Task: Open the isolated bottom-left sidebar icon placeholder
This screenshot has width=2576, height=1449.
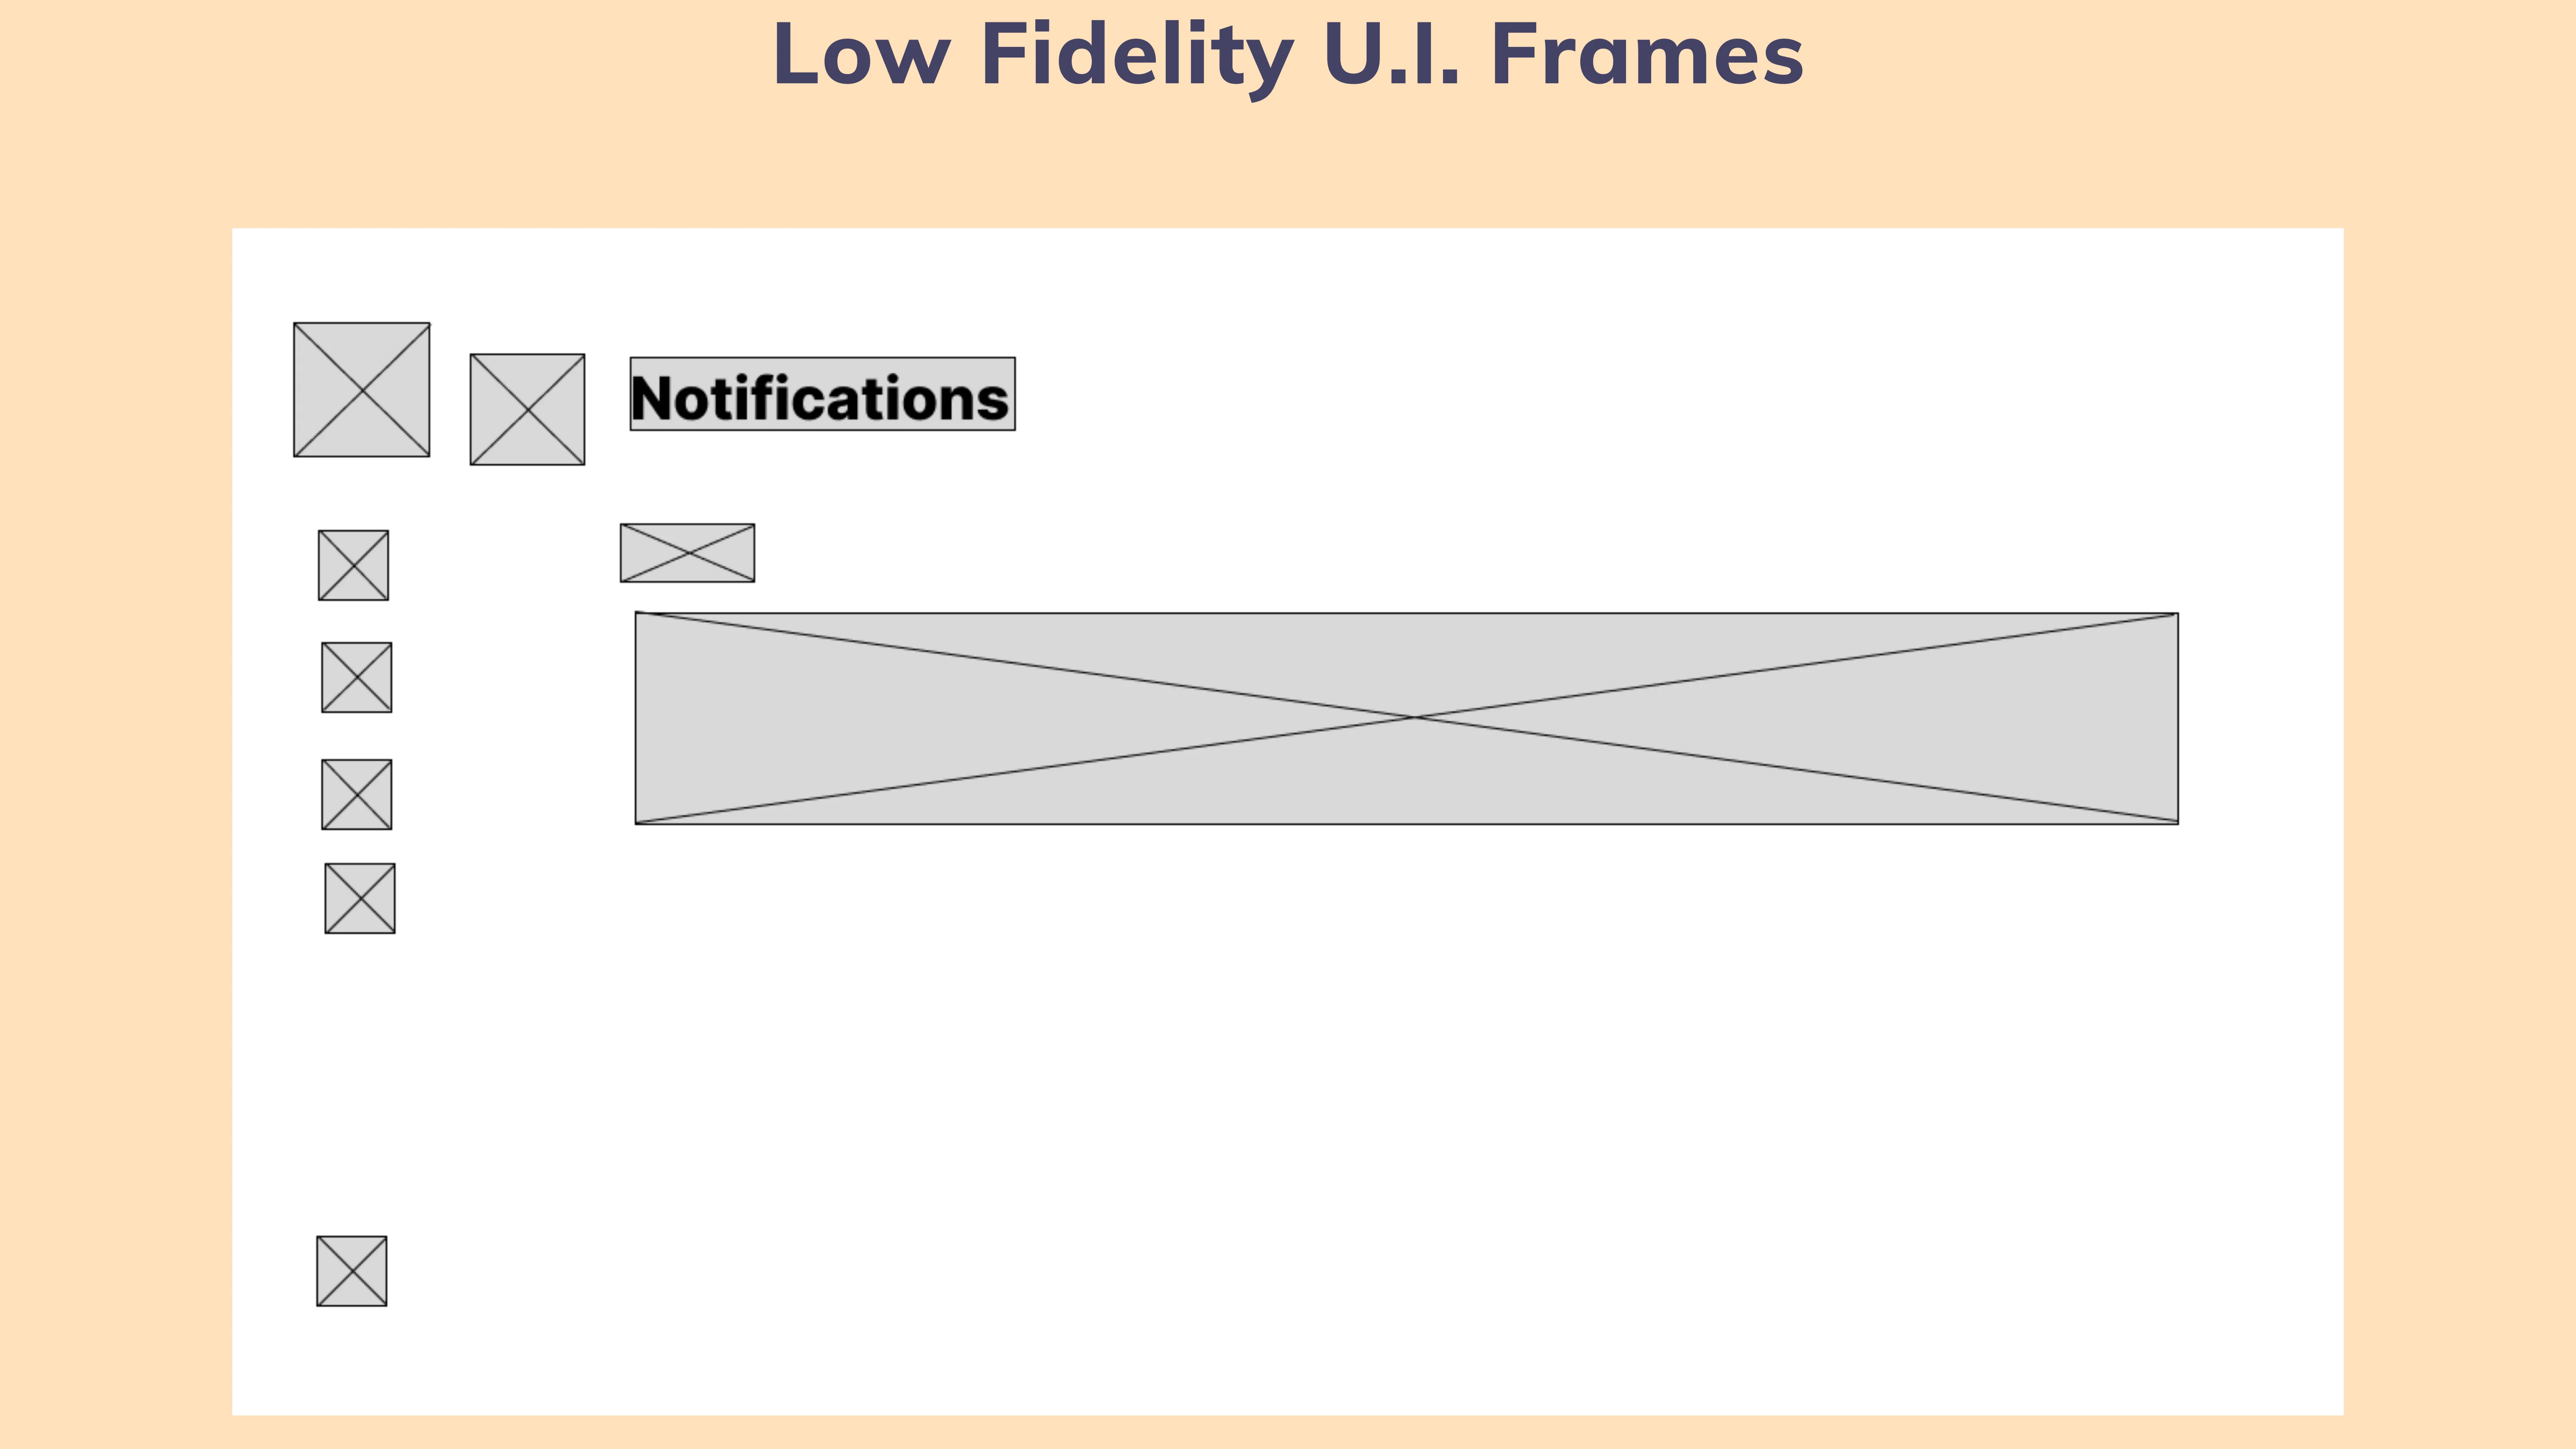Action: (x=351, y=1271)
